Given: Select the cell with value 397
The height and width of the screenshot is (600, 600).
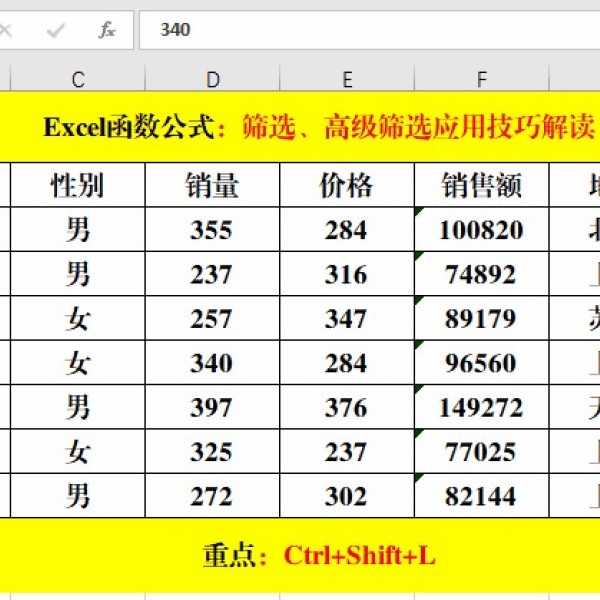Looking at the screenshot, I should point(213,407).
